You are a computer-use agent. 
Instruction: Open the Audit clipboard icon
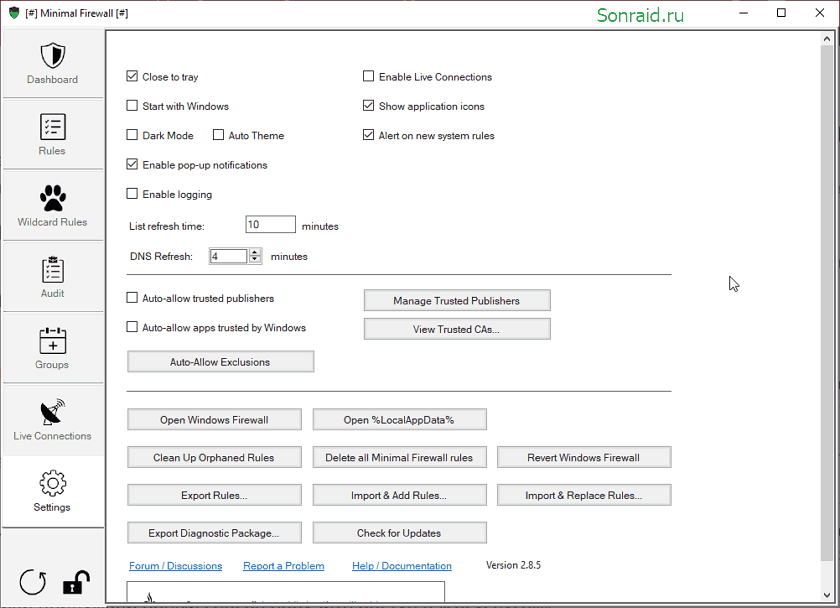[x=52, y=269]
